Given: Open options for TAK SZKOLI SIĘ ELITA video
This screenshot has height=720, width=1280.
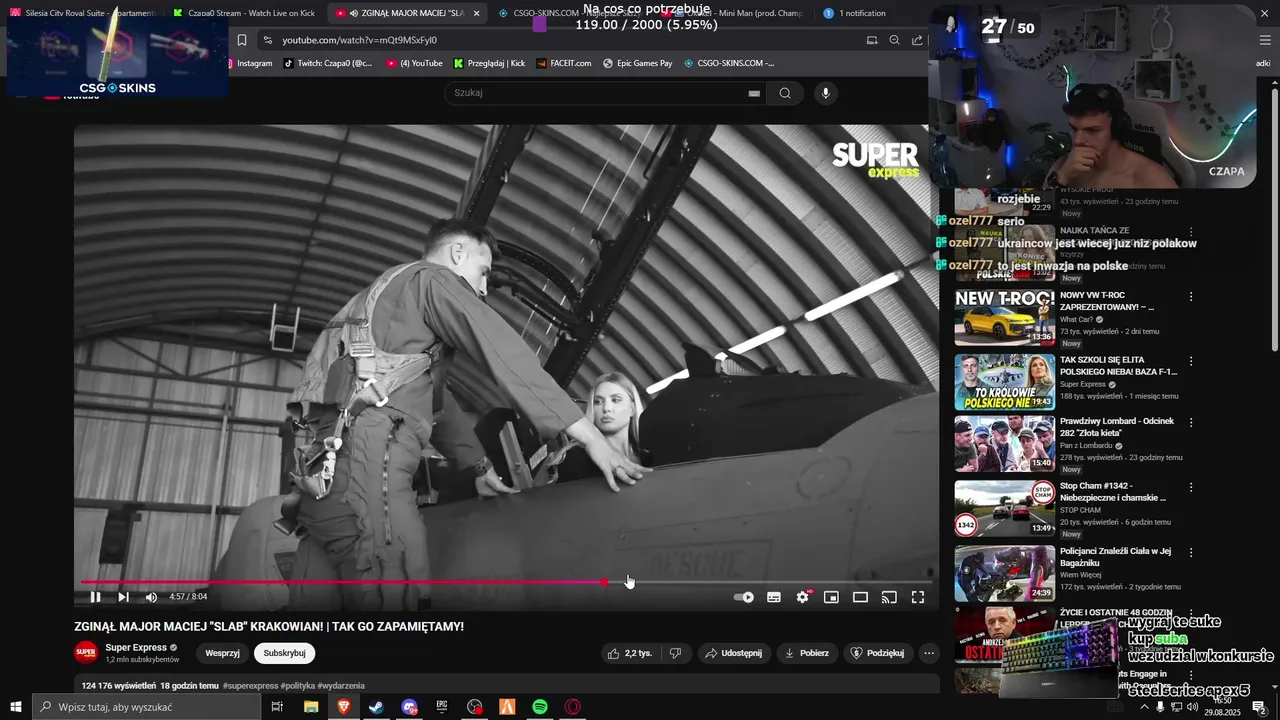Looking at the screenshot, I should 1191,361.
